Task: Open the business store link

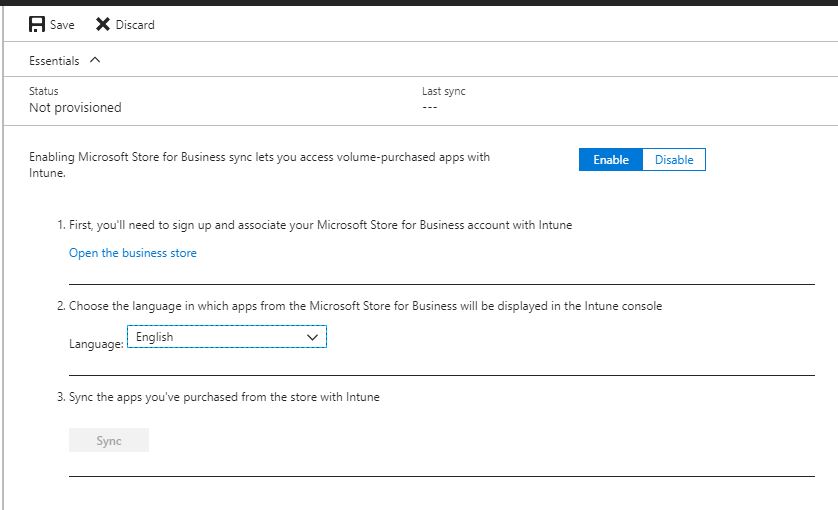Action: (x=133, y=253)
